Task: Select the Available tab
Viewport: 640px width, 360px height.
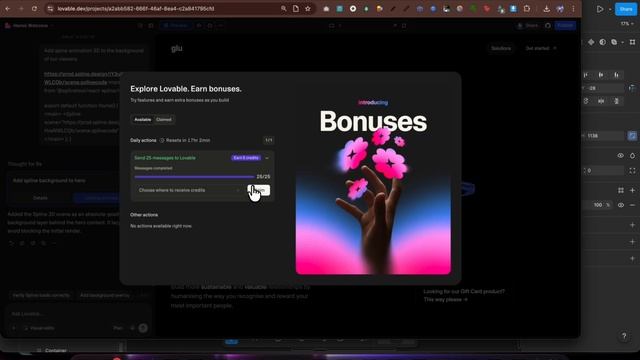Action: tap(142, 120)
